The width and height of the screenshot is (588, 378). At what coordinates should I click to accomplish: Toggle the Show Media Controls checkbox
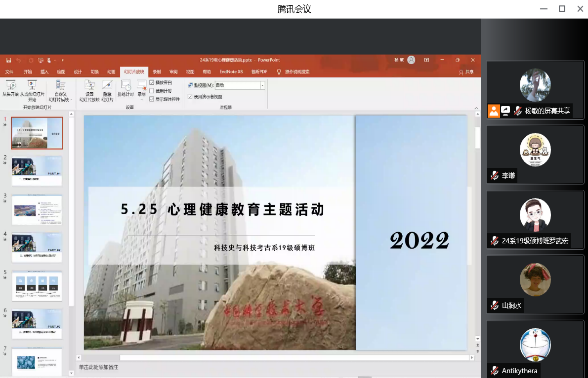(x=152, y=99)
